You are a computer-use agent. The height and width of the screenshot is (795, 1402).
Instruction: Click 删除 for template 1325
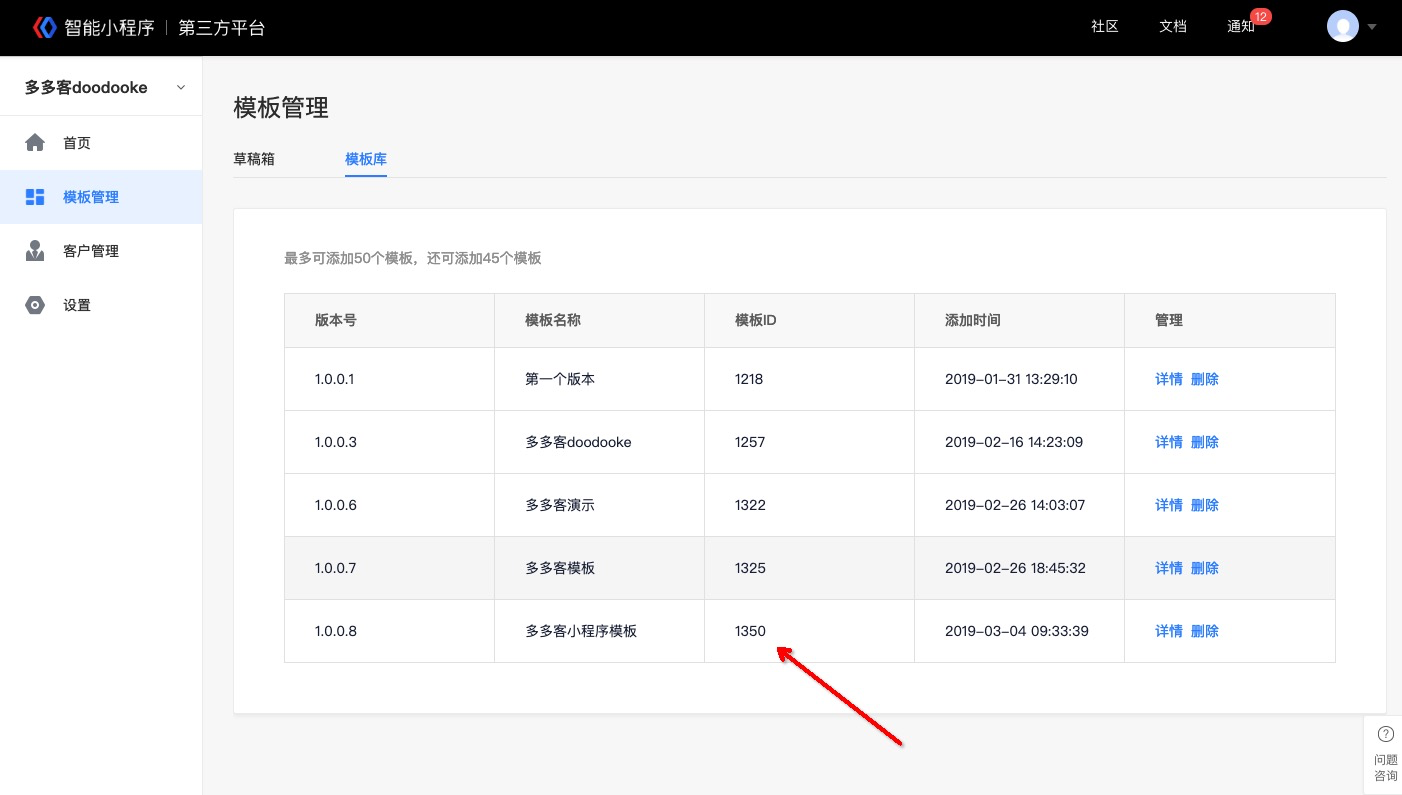coord(1205,568)
